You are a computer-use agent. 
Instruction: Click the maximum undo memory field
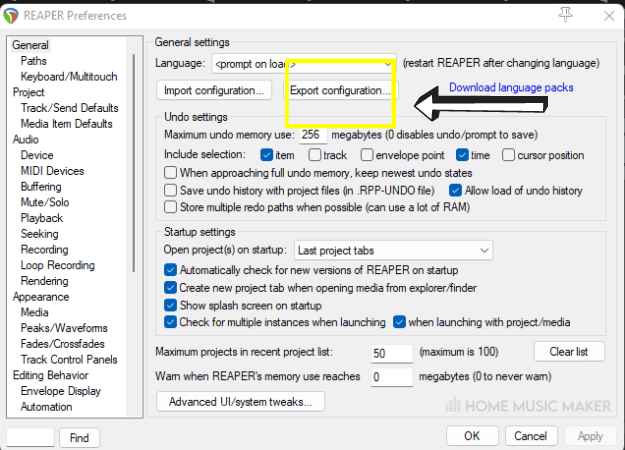[x=313, y=135]
